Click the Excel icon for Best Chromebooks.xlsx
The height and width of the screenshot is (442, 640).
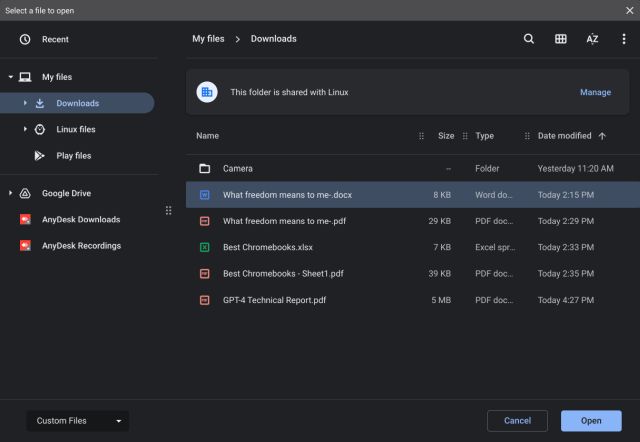click(204, 246)
